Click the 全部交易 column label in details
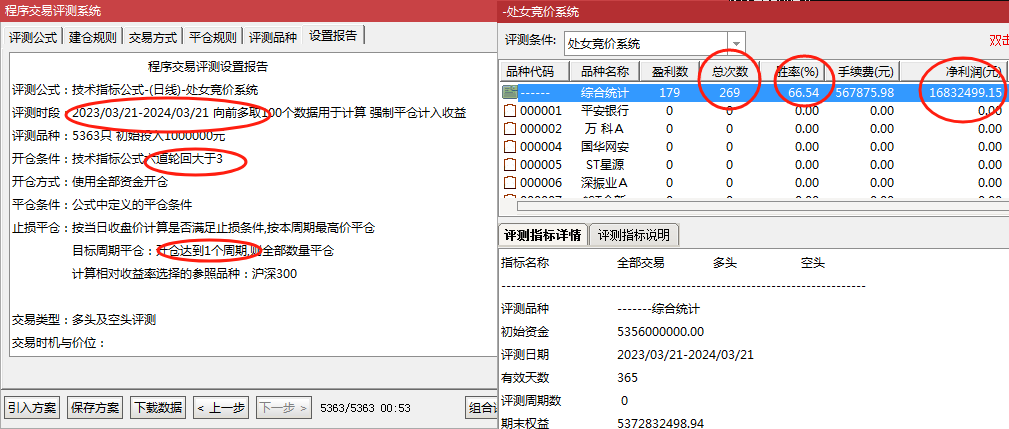 tap(641, 263)
